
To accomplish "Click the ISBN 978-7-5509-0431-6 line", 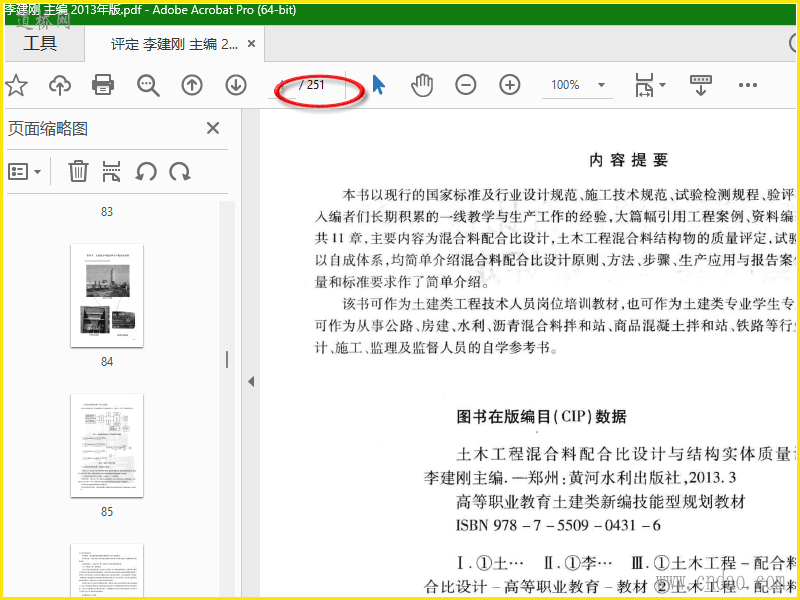I will point(558,525).
